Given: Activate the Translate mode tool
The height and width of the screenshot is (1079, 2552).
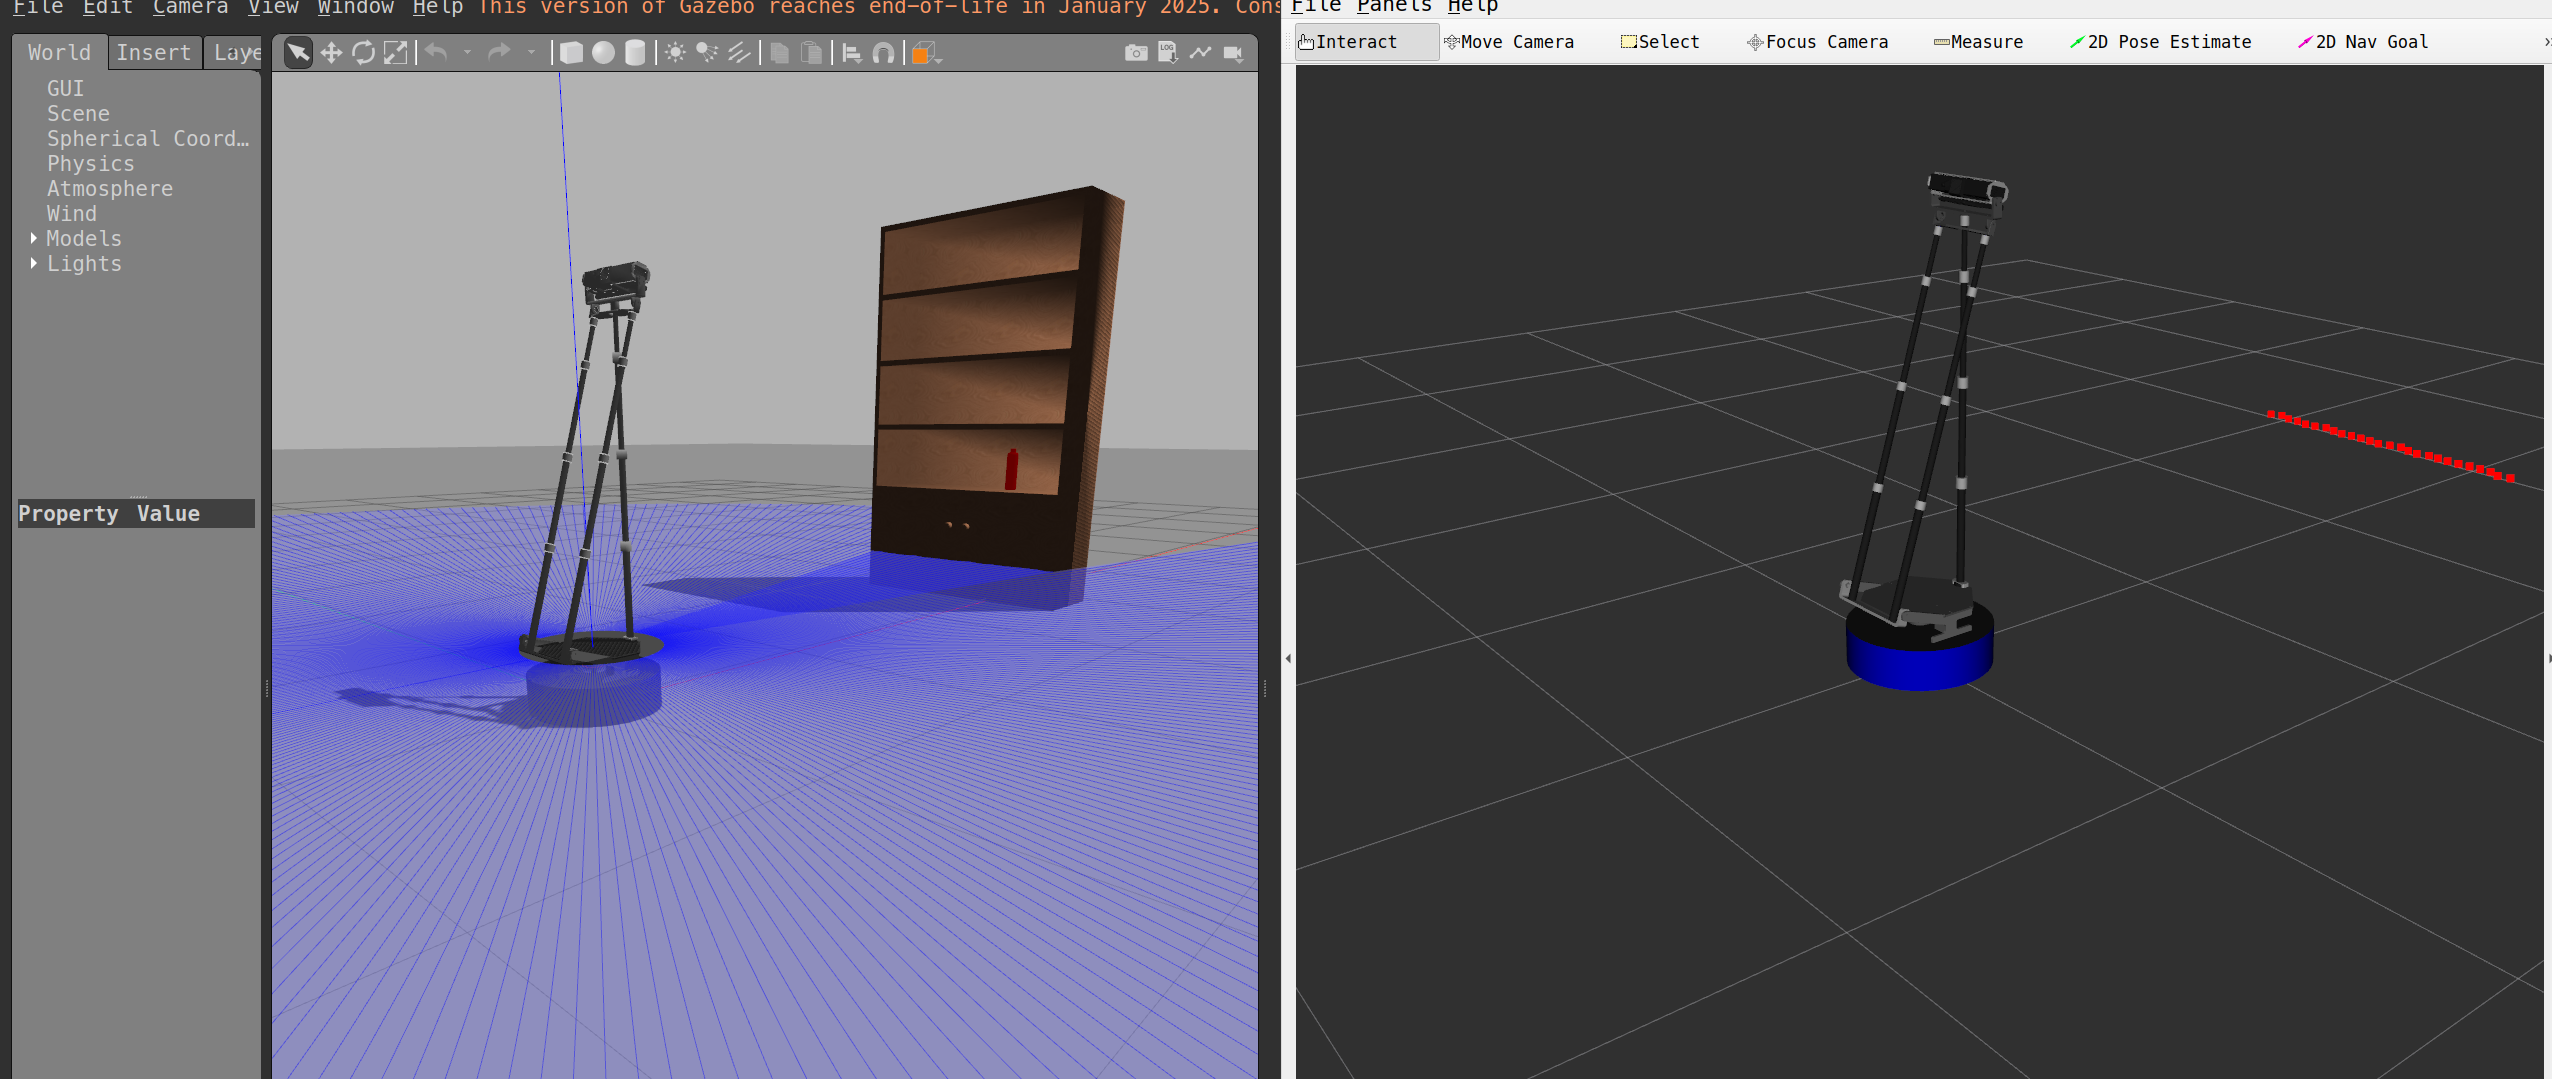Looking at the screenshot, I should point(331,52).
